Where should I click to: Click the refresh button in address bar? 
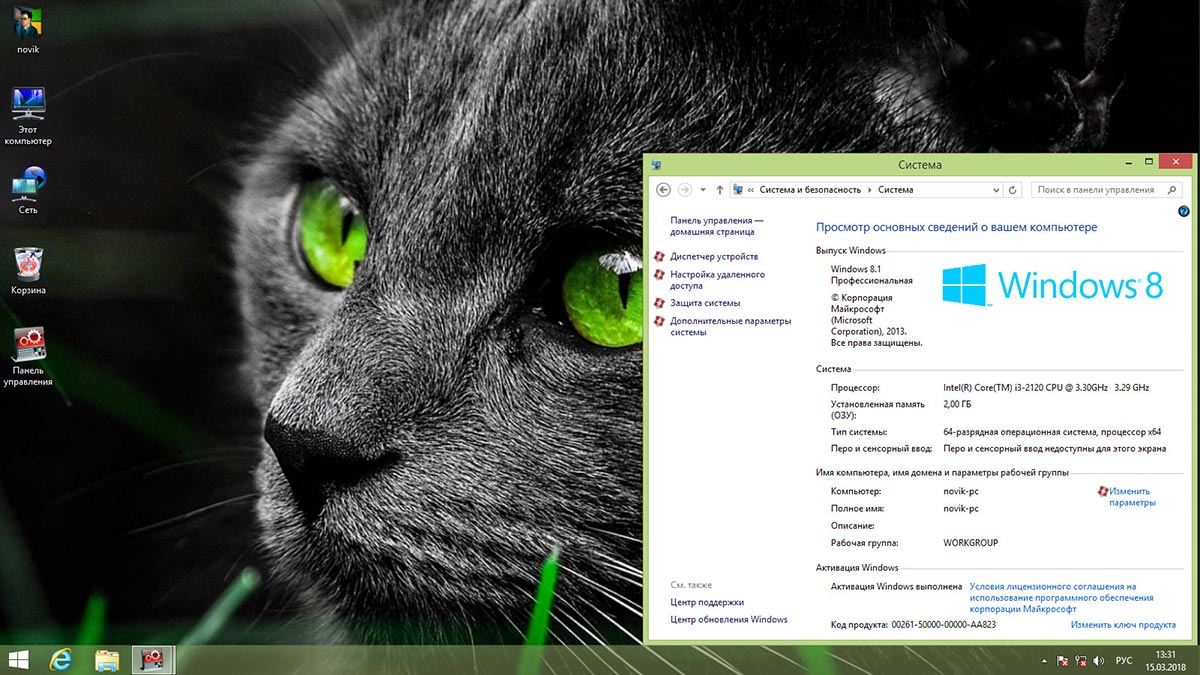pos(1013,190)
